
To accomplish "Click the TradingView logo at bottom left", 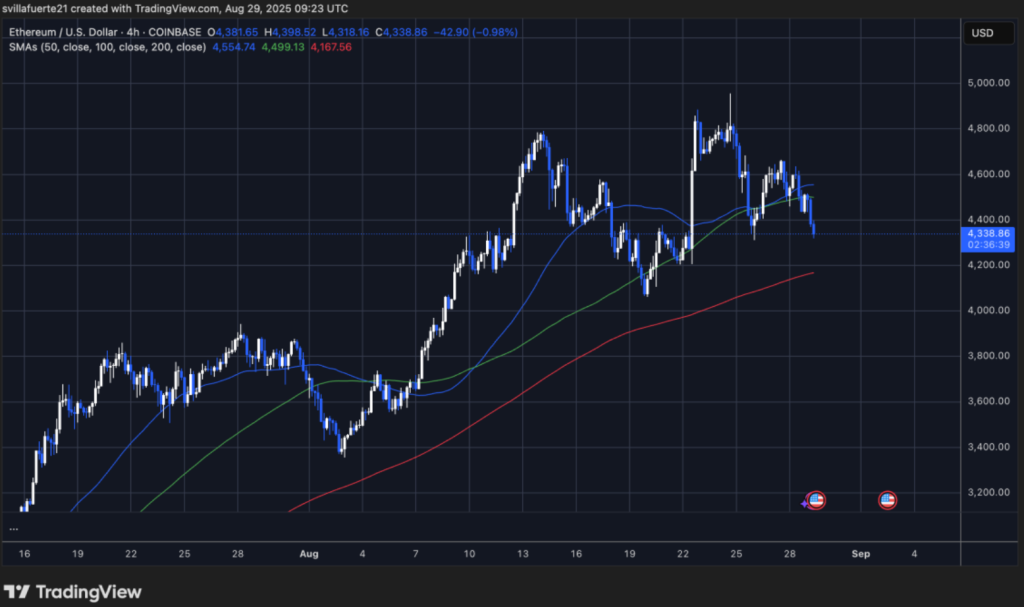I will [x=74, y=592].
